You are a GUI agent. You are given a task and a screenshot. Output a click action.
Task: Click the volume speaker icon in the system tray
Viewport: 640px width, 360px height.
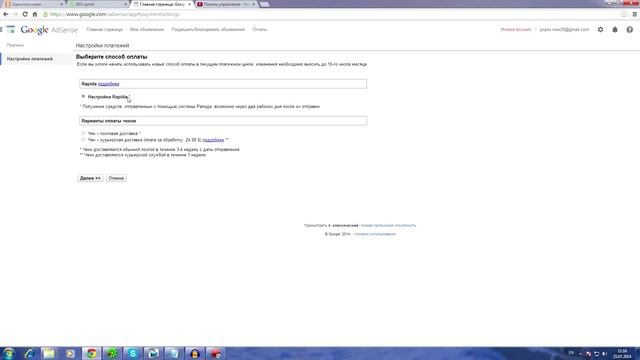pos(604,353)
